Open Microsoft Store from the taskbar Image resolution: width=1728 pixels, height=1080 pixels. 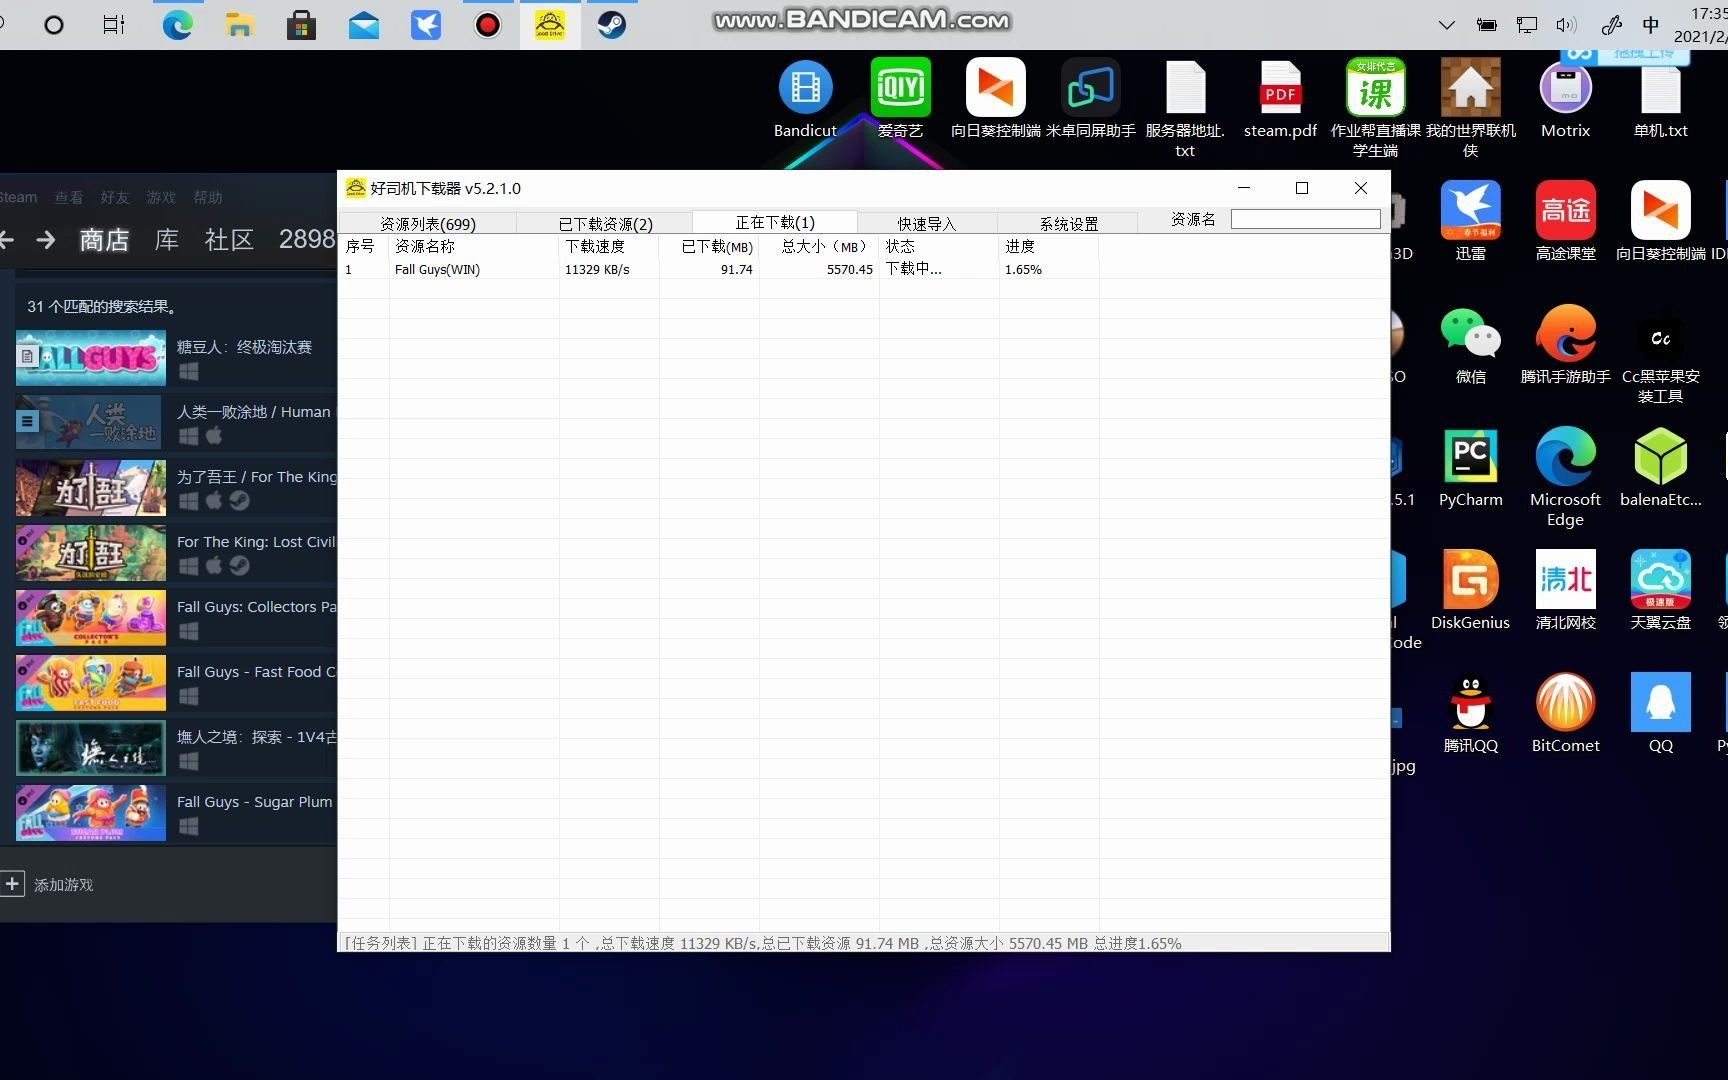301,24
